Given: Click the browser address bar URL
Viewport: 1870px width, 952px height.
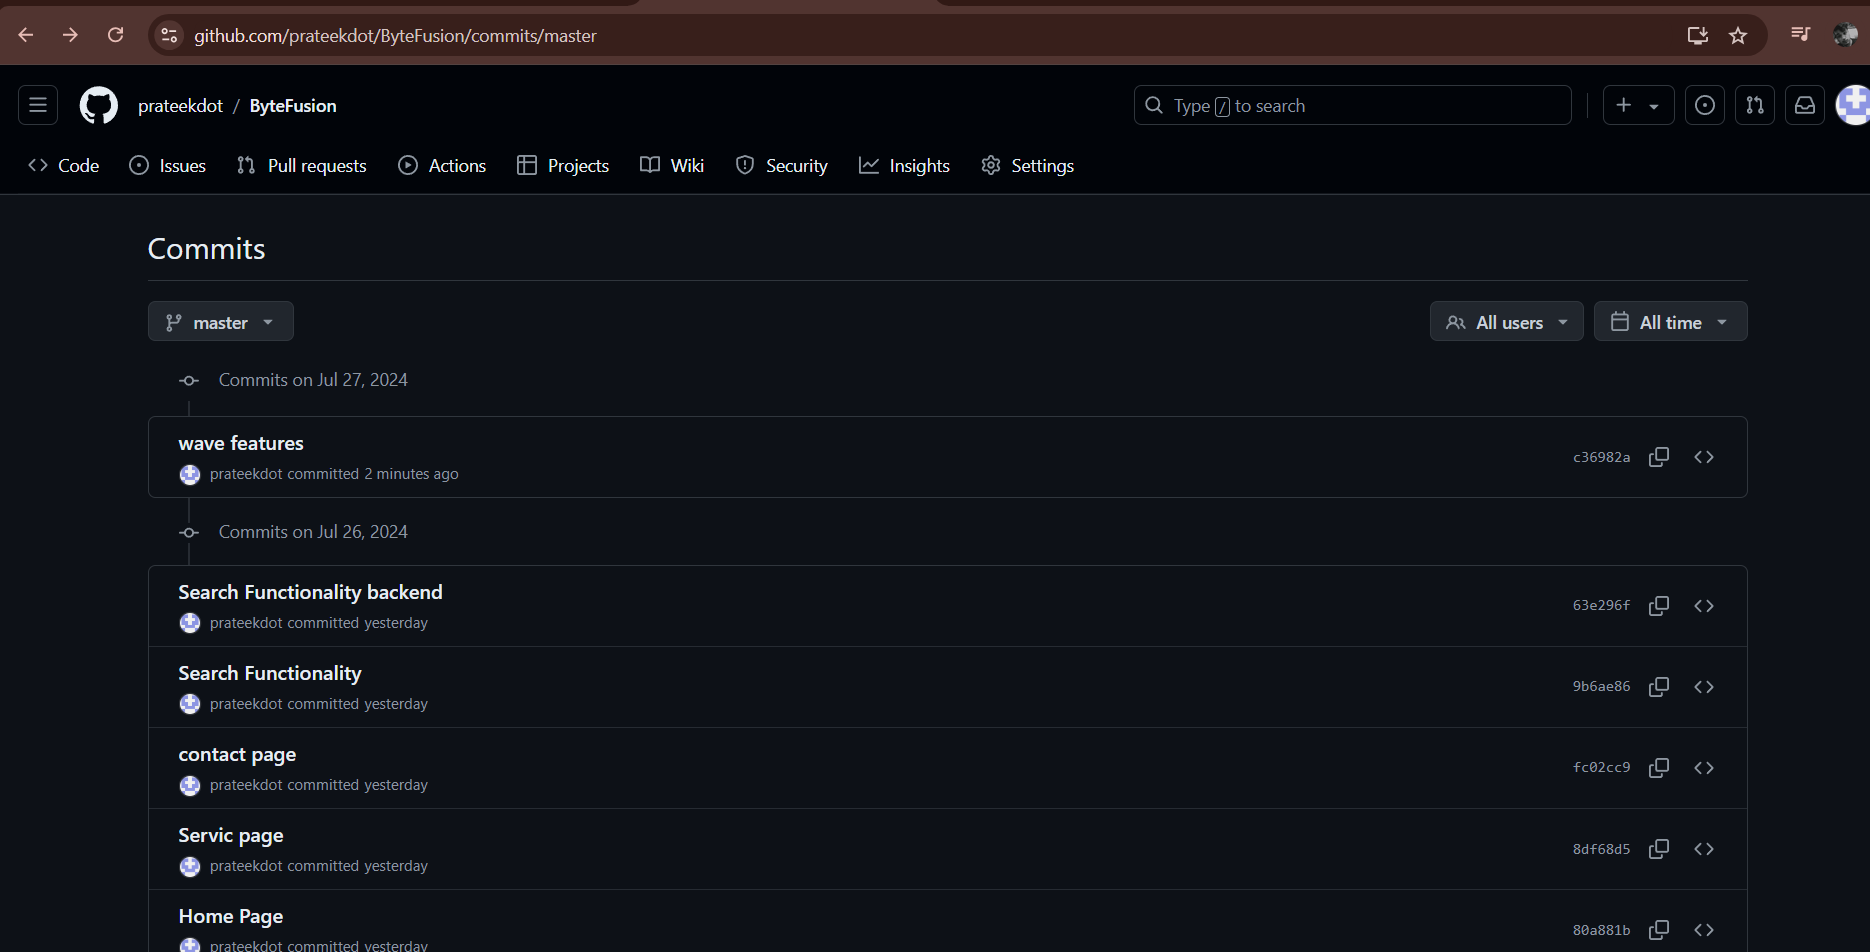Looking at the screenshot, I should click(395, 36).
